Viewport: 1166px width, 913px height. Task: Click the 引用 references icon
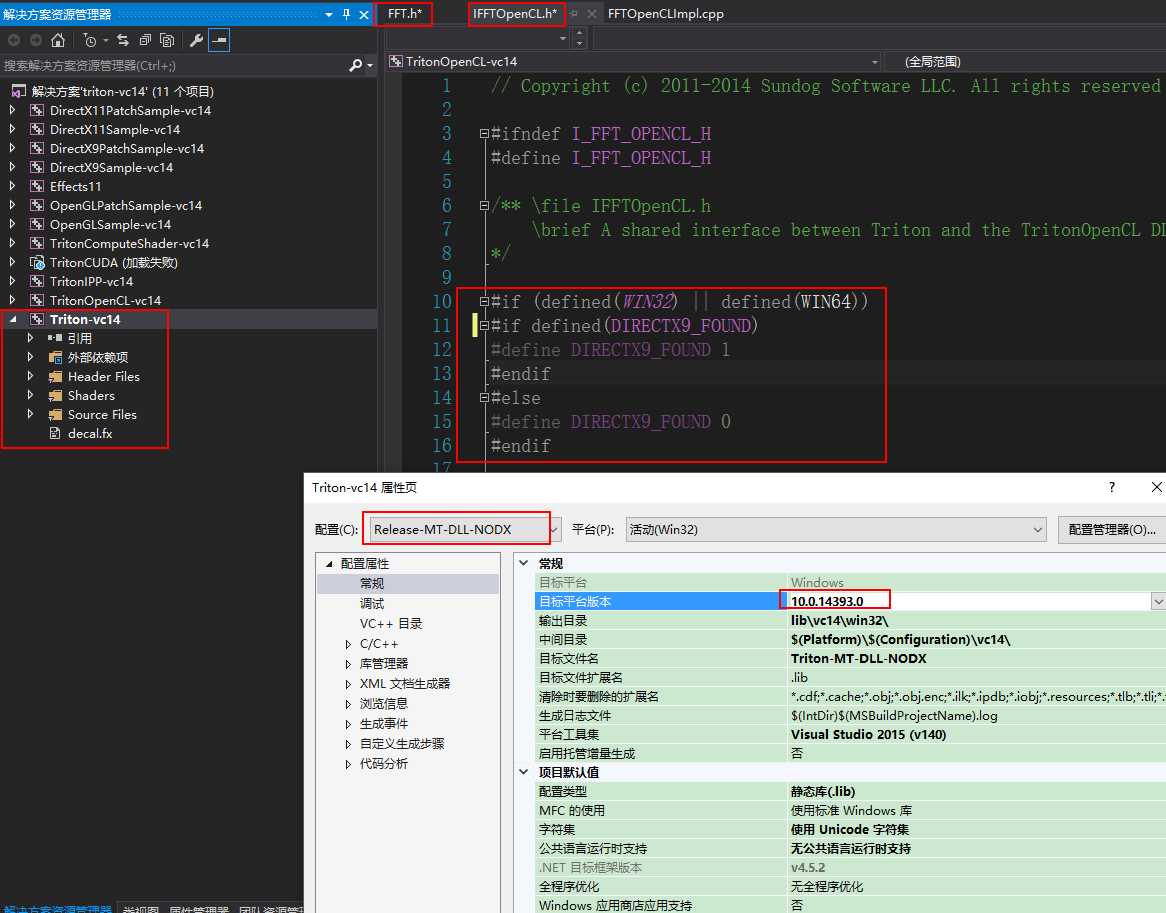point(55,338)
